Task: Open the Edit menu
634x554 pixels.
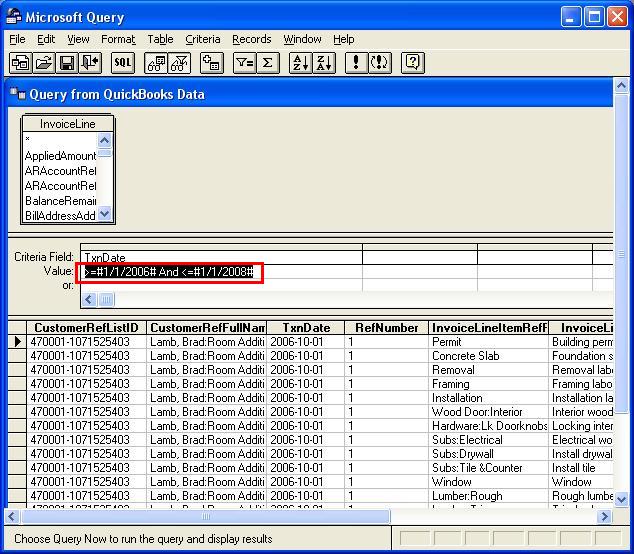Action: pos(46,39)
